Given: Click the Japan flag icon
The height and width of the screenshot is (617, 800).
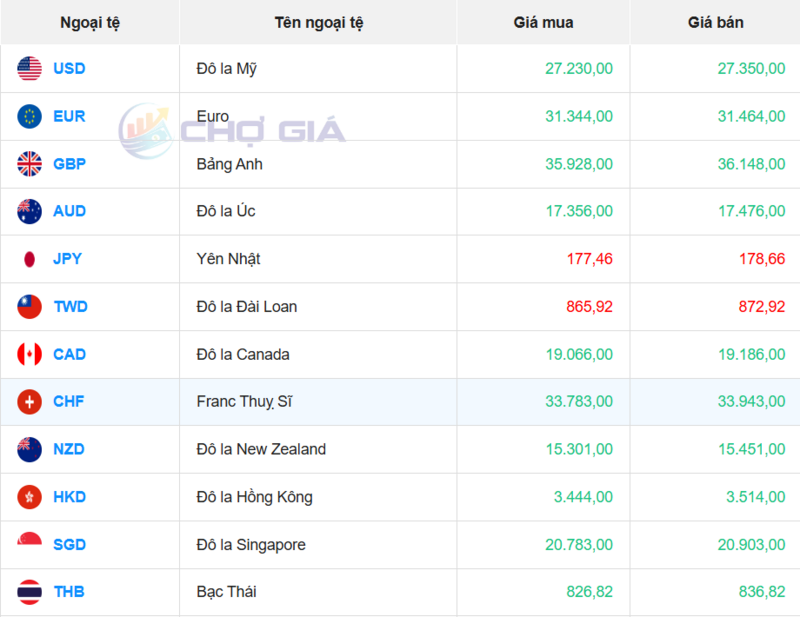Looking at the screenshot, I should (29, 259).
